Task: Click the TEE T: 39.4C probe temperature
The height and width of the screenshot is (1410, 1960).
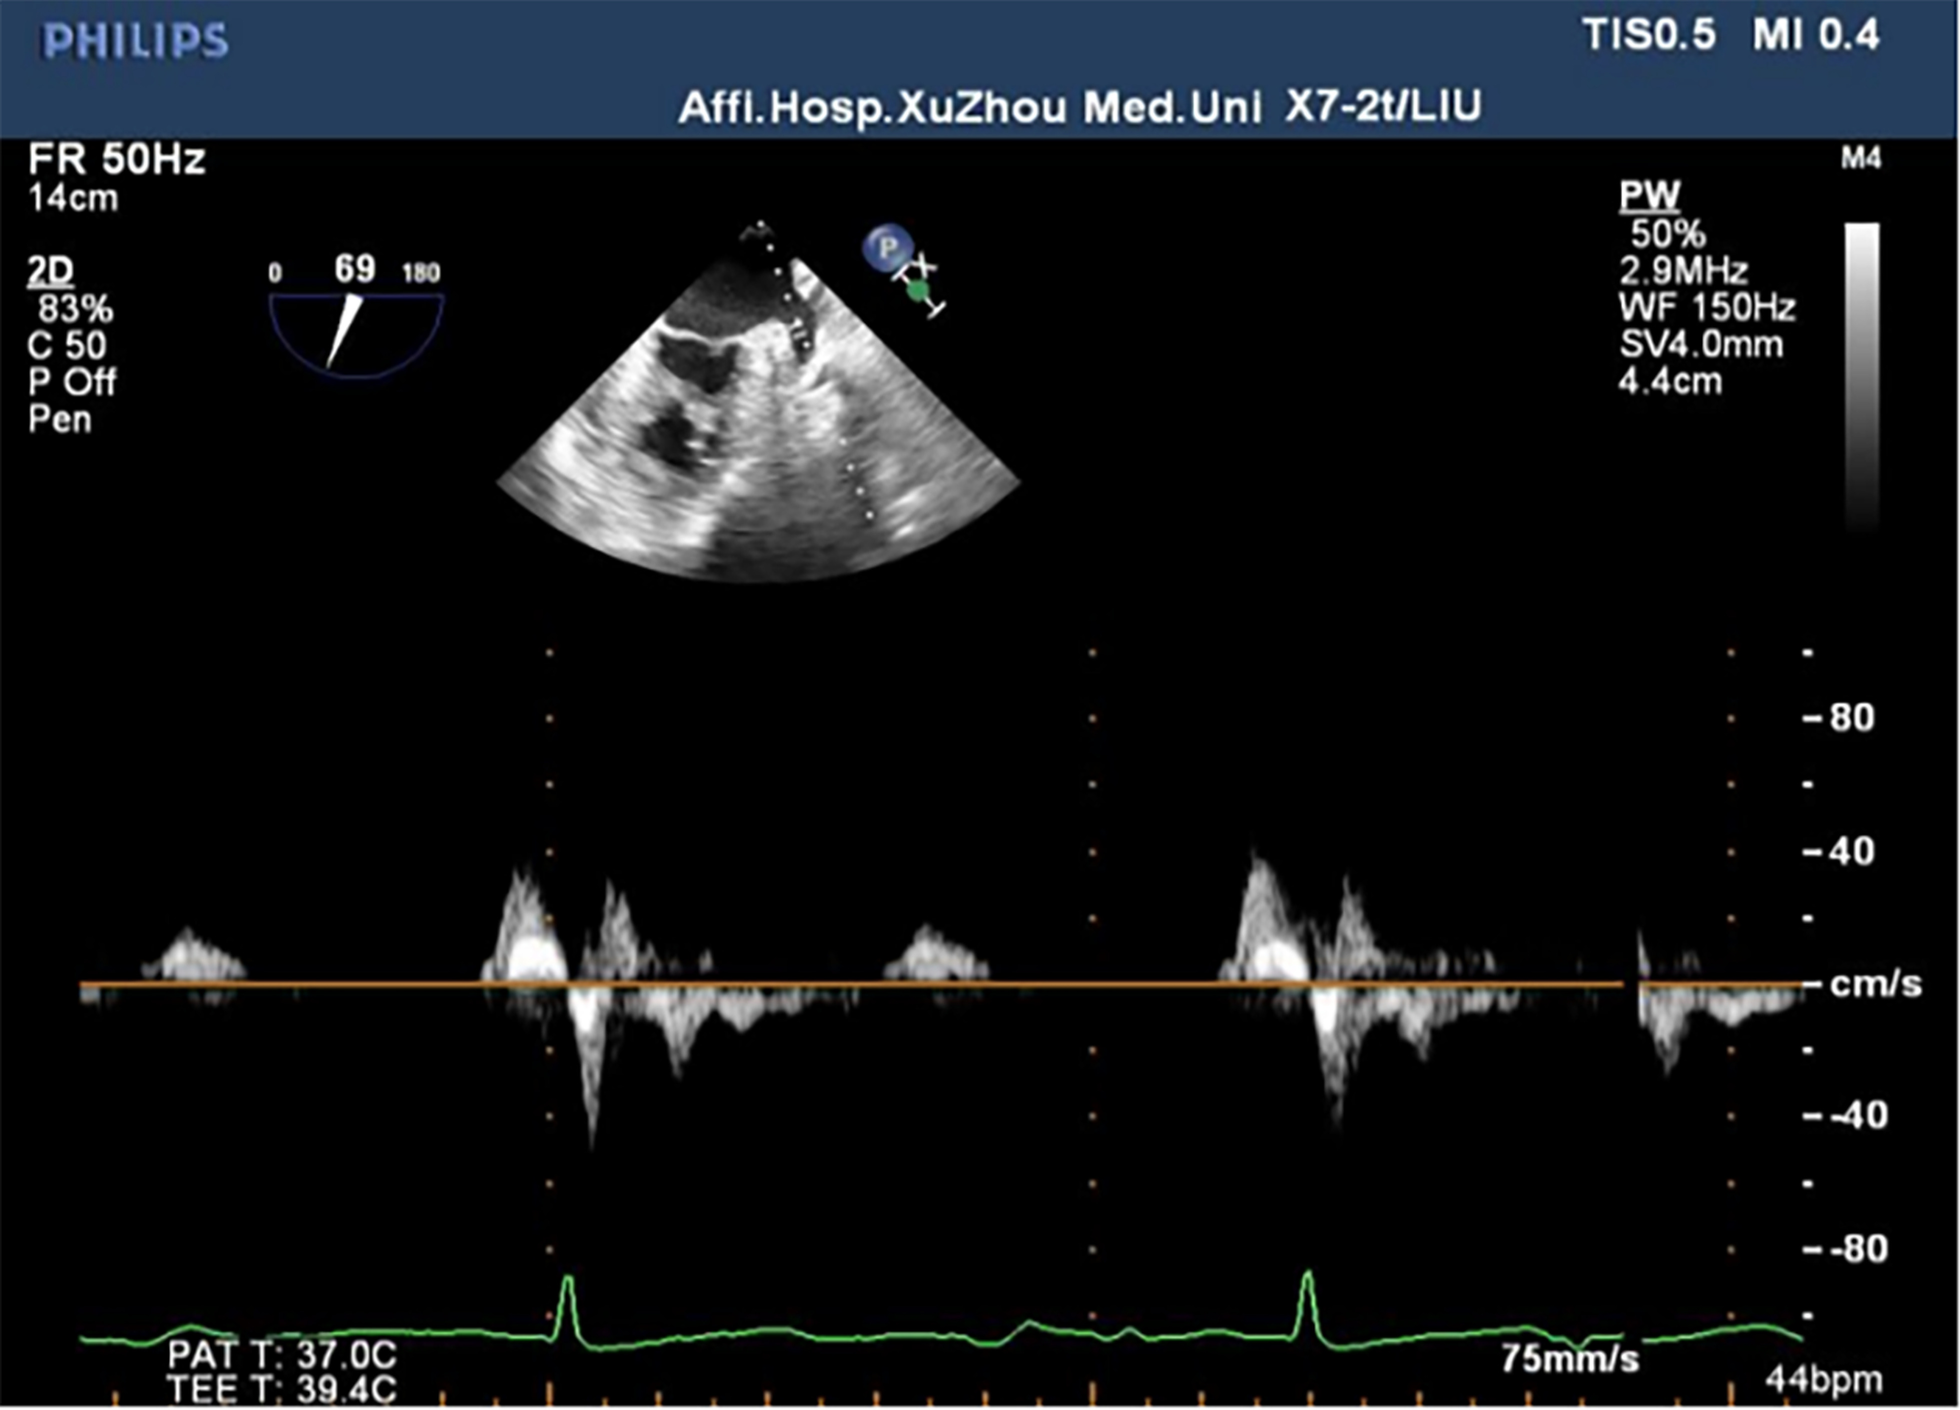Action: click(x=282, y=1390)
